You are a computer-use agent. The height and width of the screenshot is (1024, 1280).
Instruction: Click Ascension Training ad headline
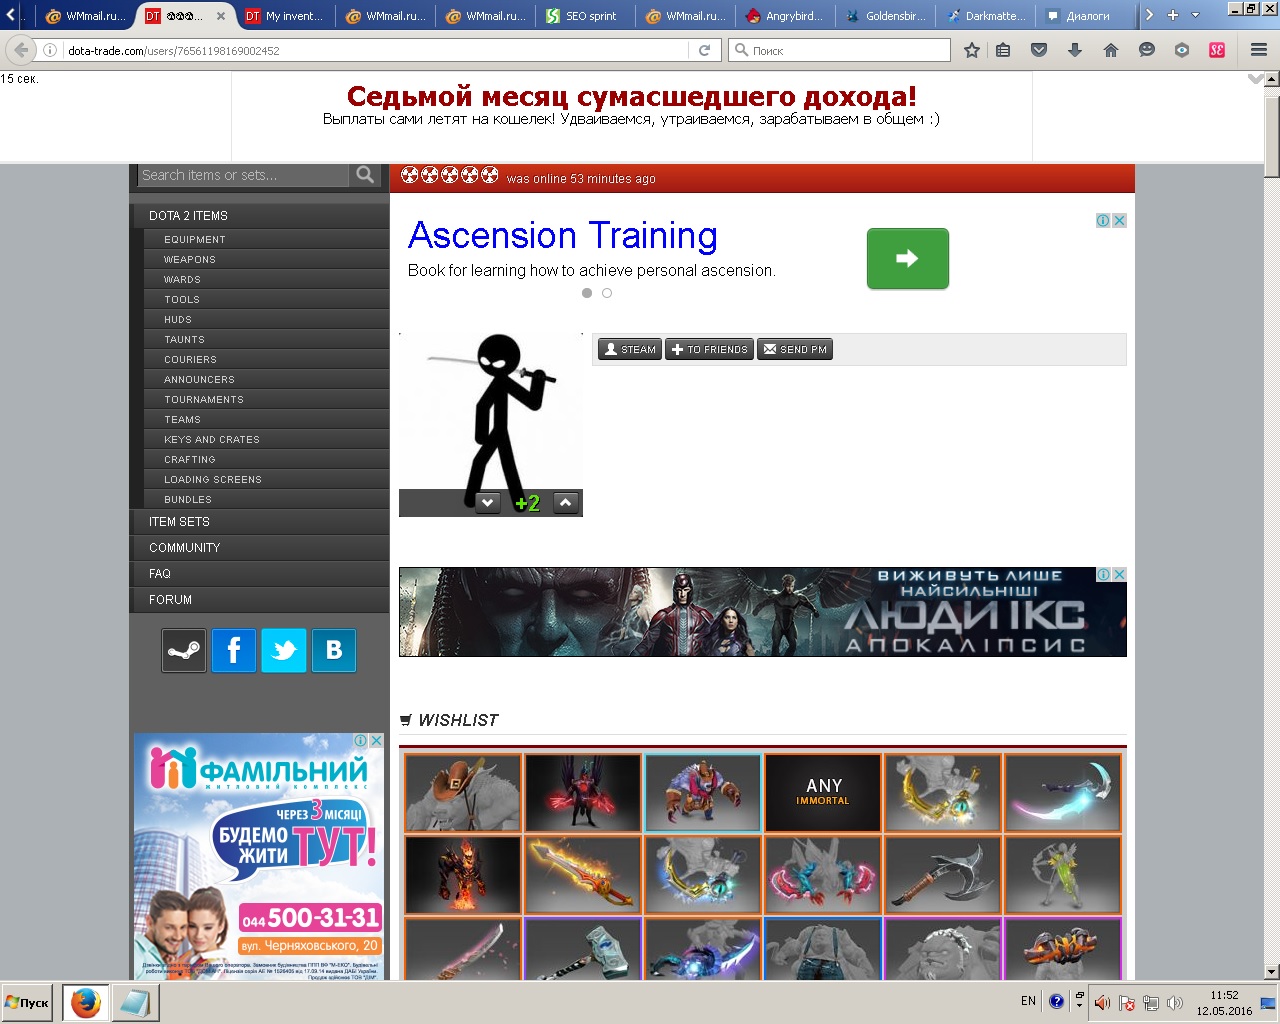point(563,236)
